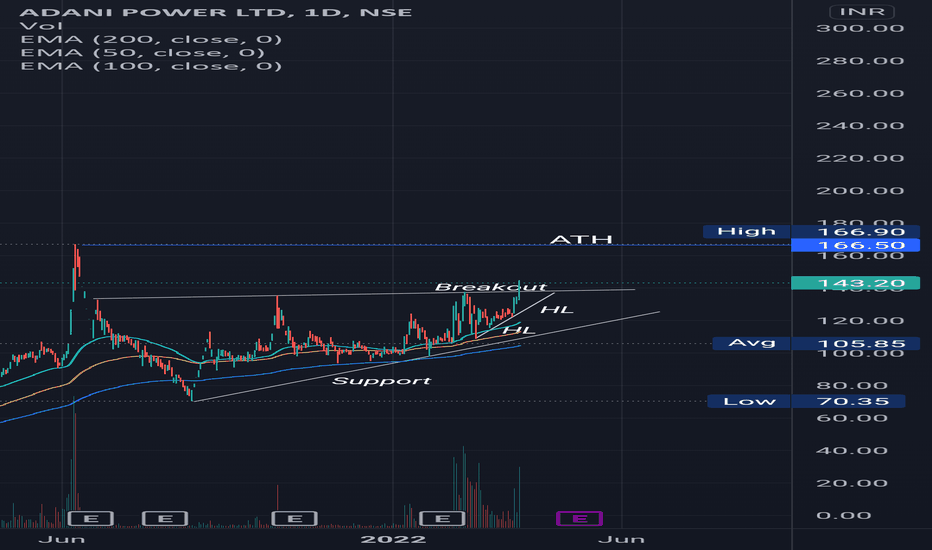Select the Vol indicator legend

(x=41, y=26)
